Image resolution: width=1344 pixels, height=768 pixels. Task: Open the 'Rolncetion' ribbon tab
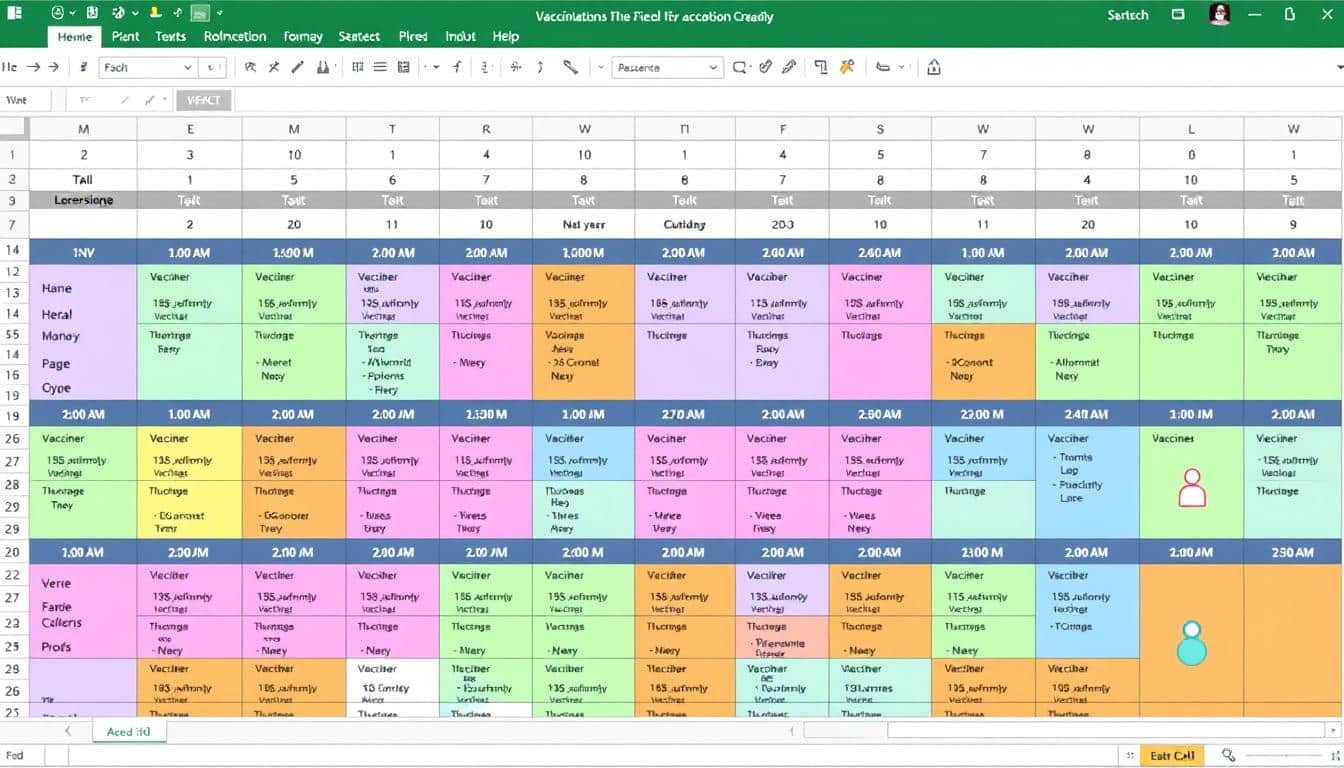tap(235, 36)
